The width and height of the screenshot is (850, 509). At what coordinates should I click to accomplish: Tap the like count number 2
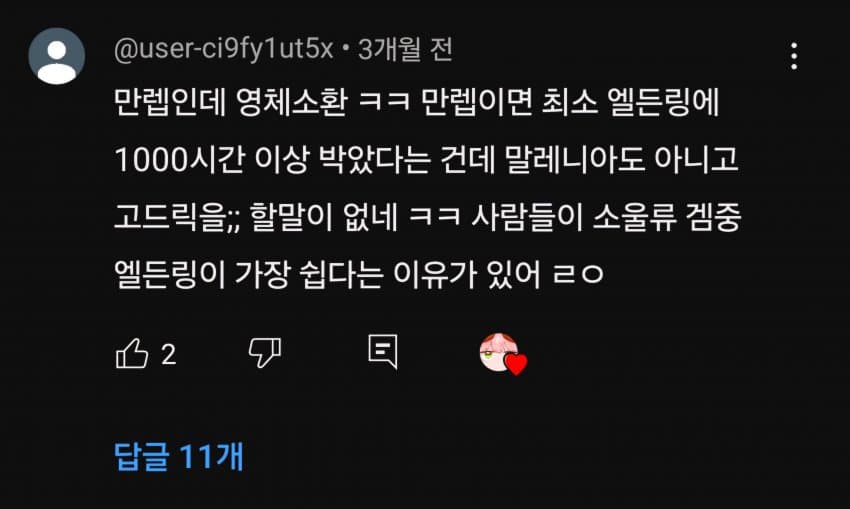pos(169,355)
